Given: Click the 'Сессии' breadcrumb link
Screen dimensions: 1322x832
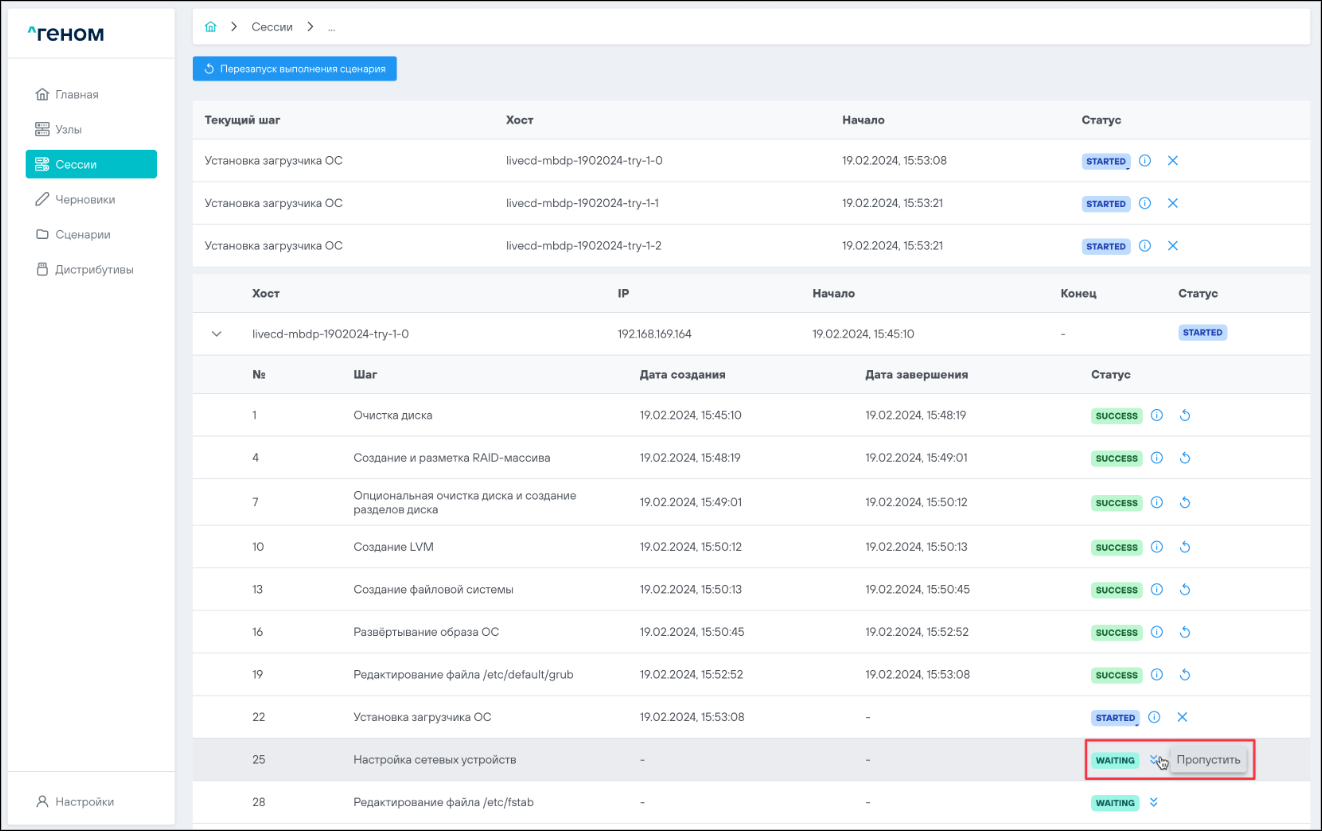Looking at the screenshot, I should 271,27.
